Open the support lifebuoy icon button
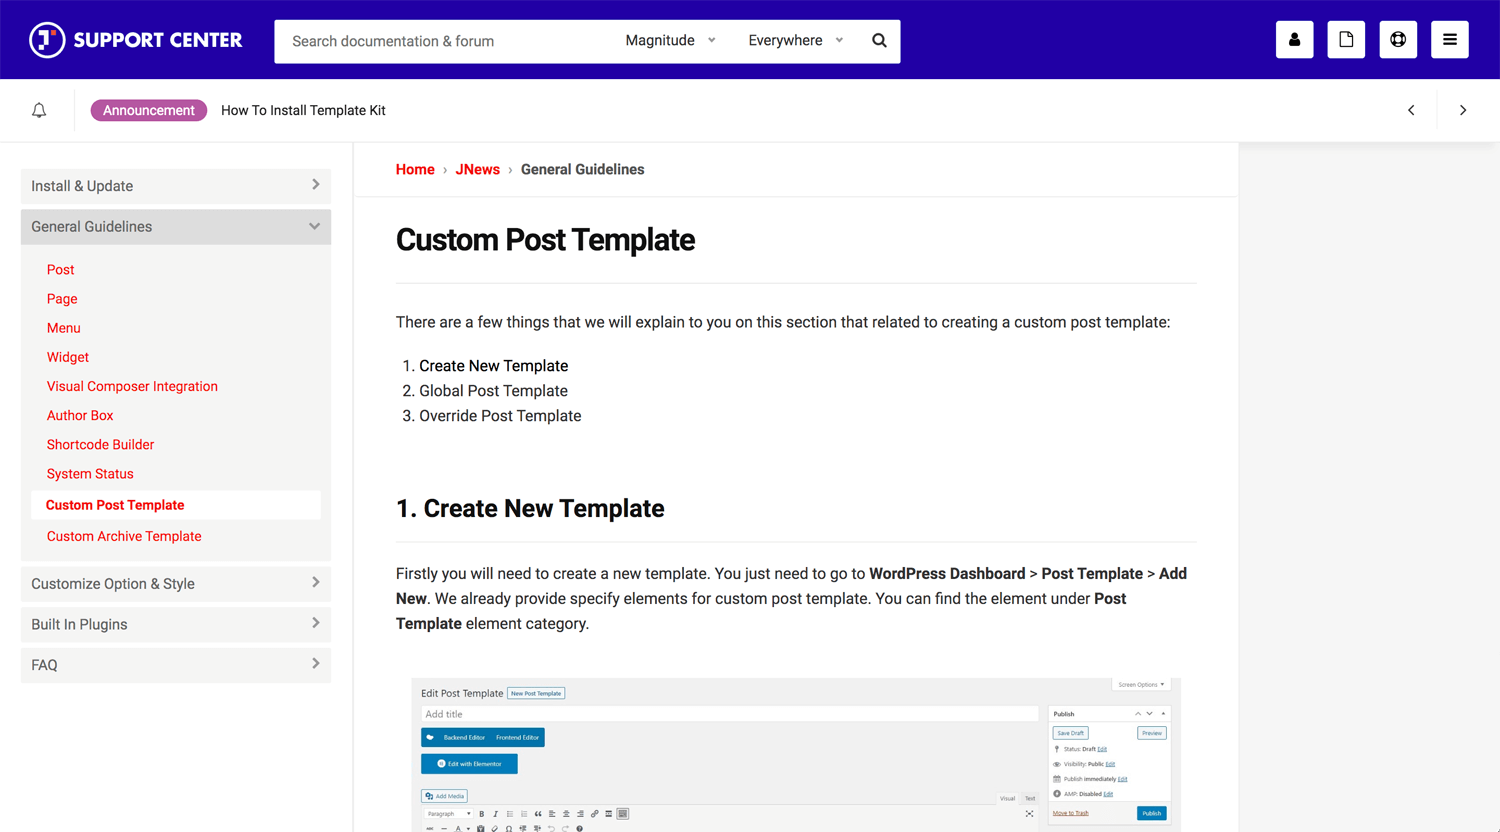This screenshot has height=832, width=1500. pyautogui.click(x=1398, y=40)
